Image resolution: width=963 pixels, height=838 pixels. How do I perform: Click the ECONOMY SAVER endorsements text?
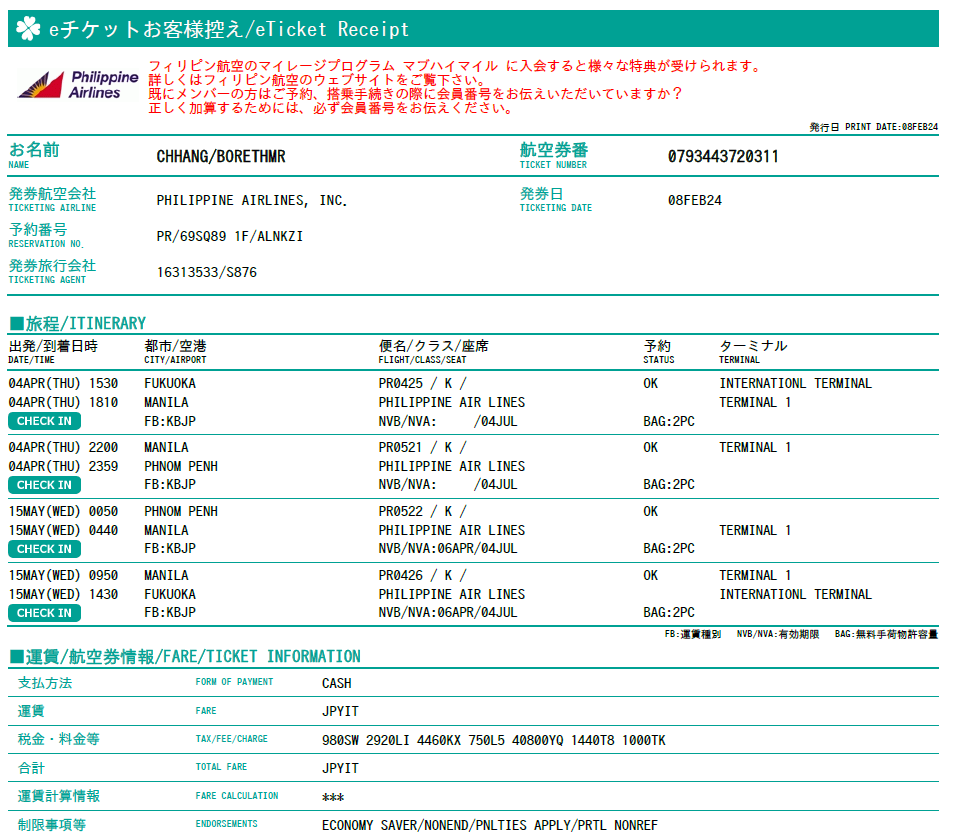click(489, 825)
